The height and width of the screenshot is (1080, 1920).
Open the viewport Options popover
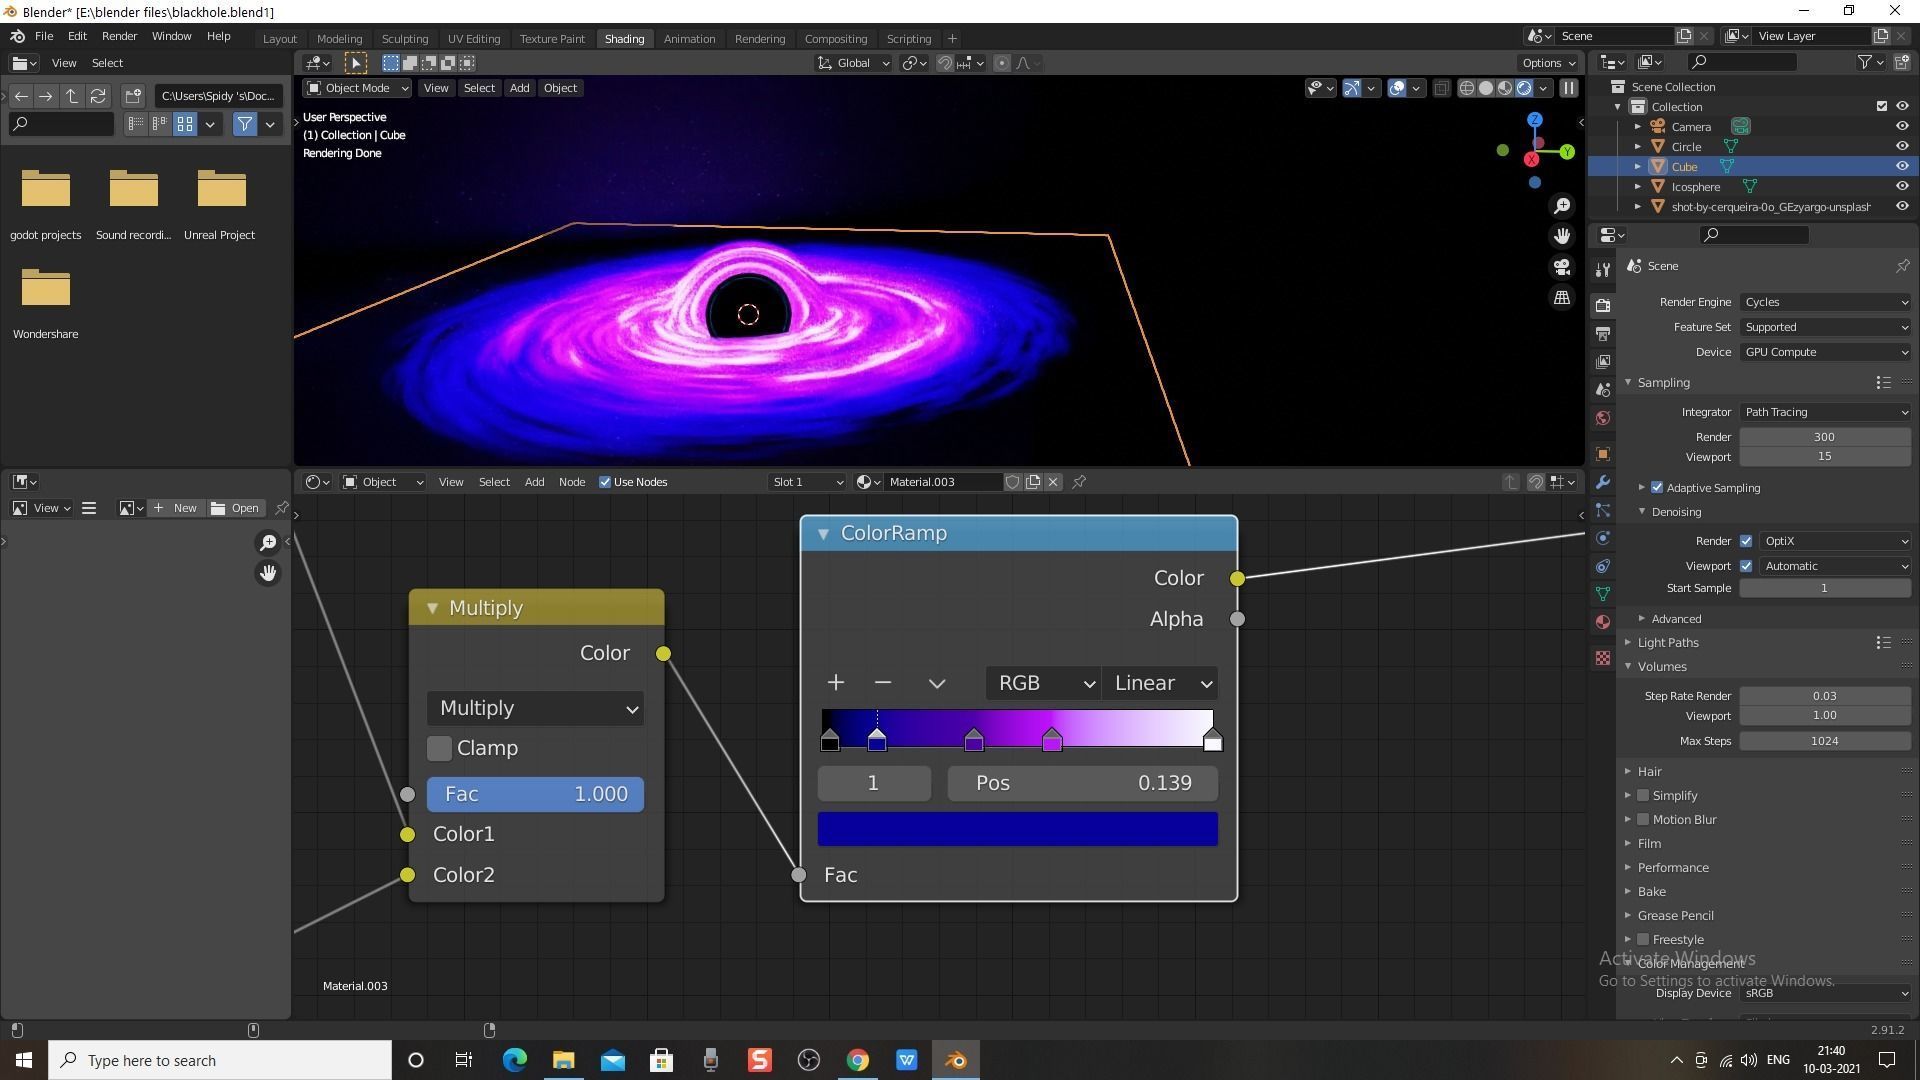tap(1548, 63)
